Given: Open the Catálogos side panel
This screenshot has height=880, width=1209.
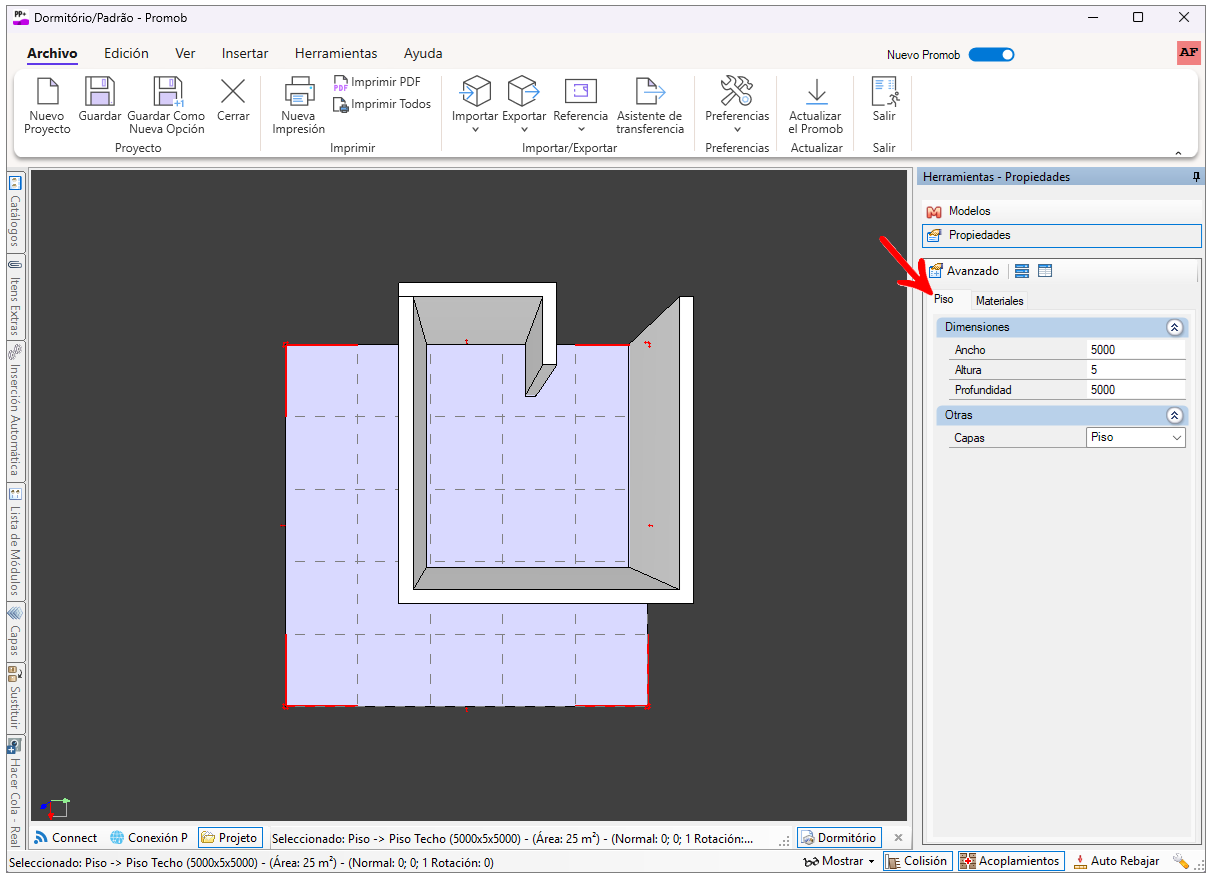Looking at the screenshot, I should [15, 212].
